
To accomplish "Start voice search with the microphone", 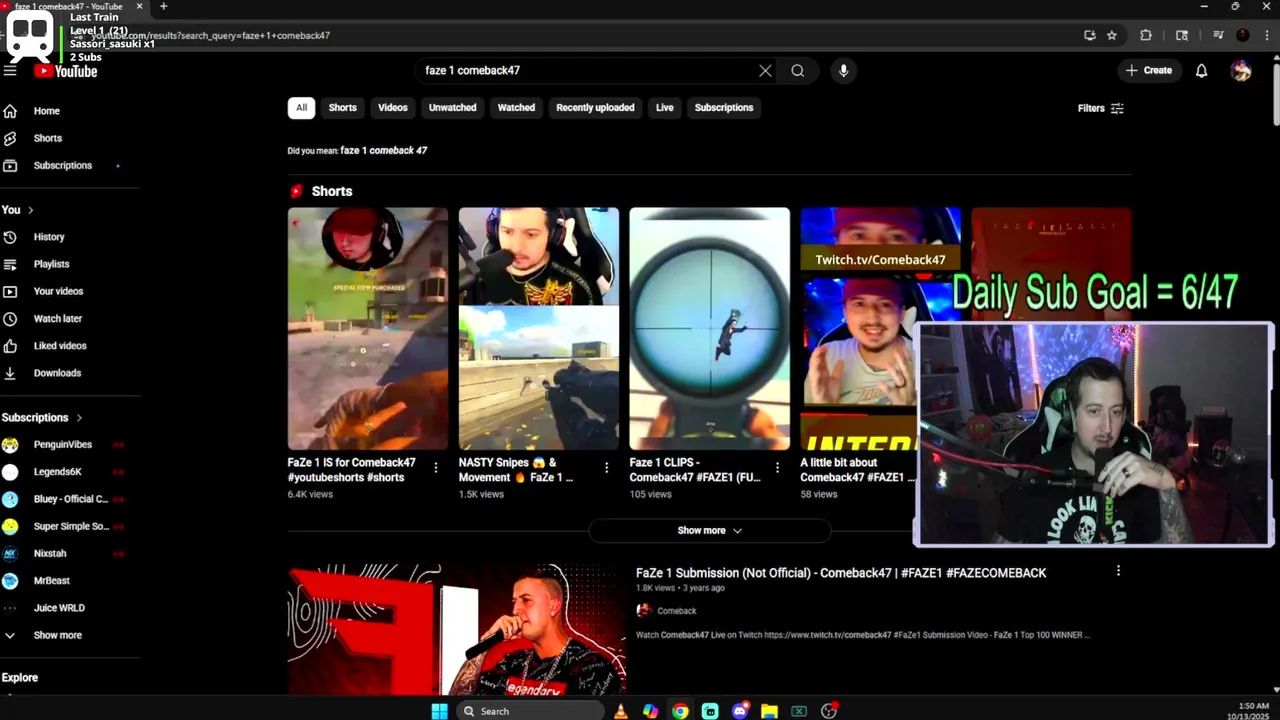I will pyautogui.click(x=843, y=70).
